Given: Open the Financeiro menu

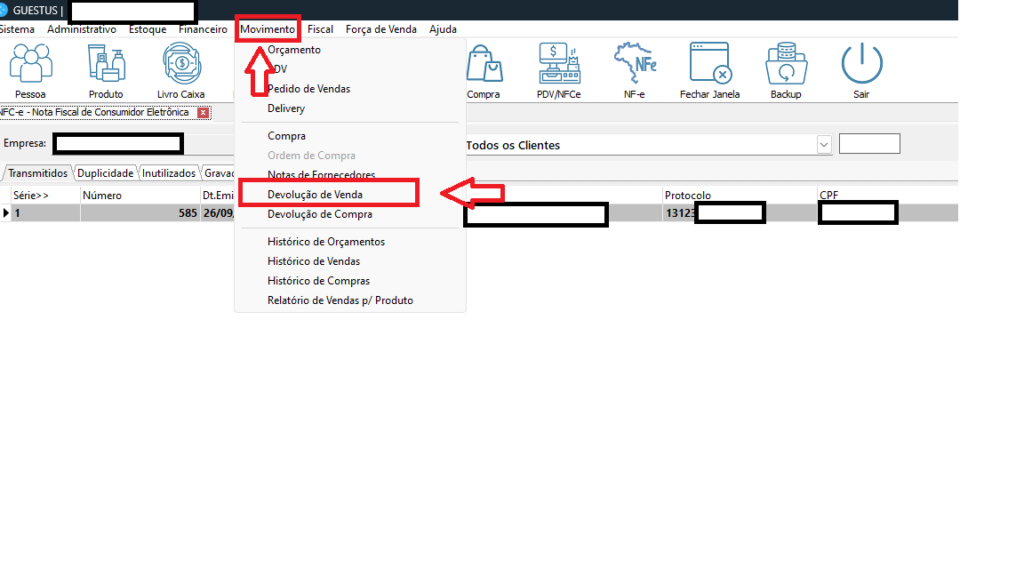Looking at the screenshot, I should point(203,30).
